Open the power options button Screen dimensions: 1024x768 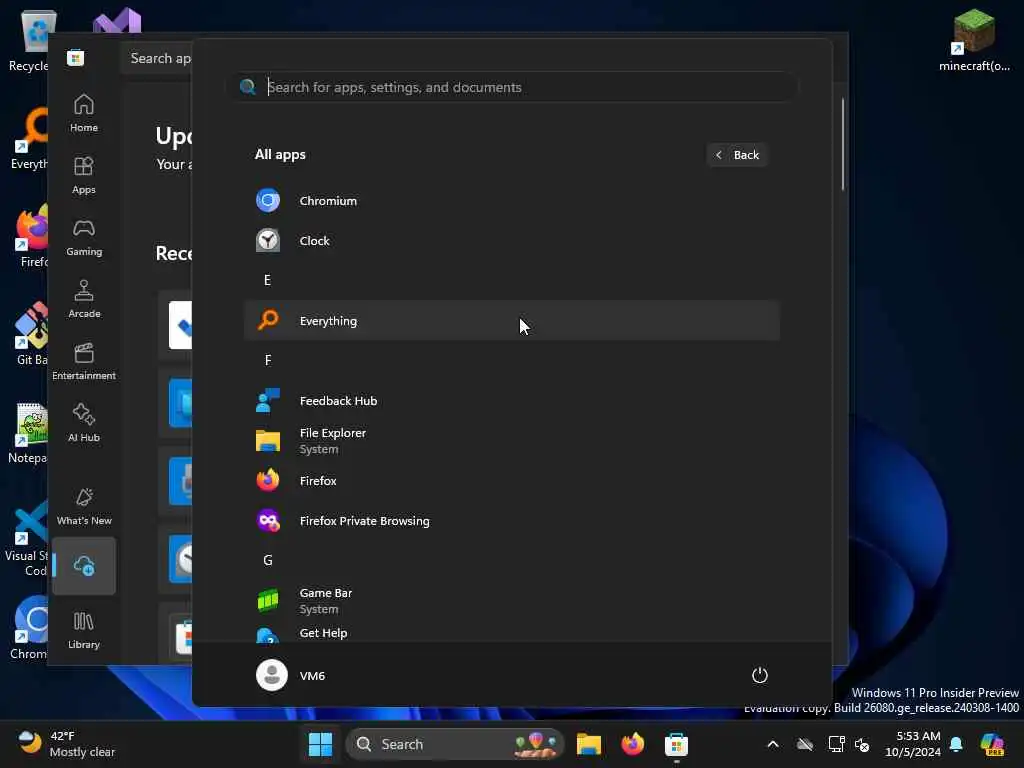pyautogui.click(x=760, y=675)
